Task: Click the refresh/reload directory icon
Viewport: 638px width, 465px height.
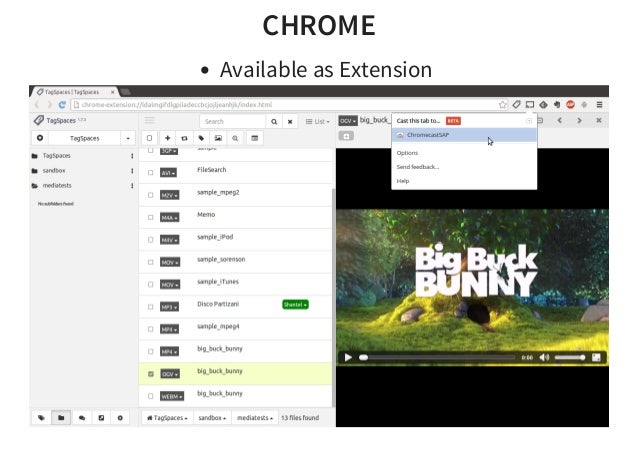Action: point(184,138)
